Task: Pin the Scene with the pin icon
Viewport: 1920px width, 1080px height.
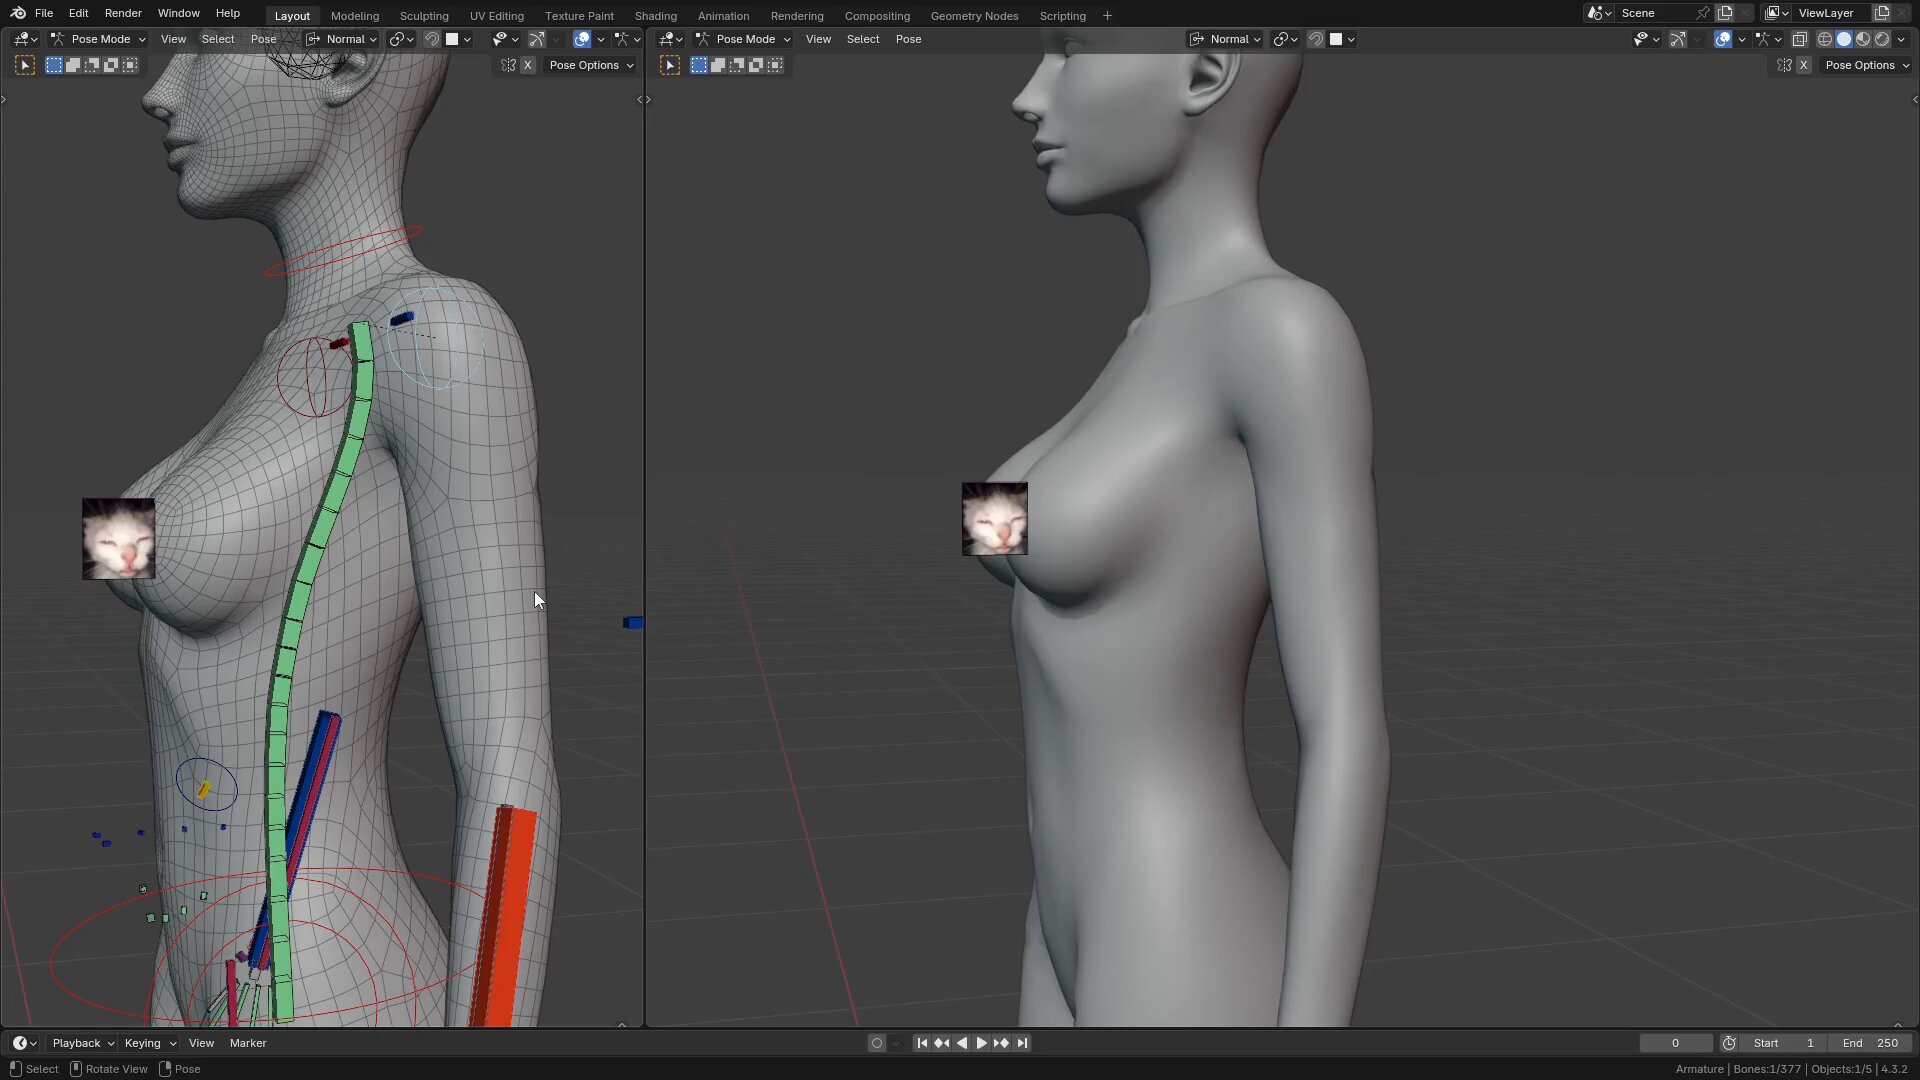Action: (x=1702, y=13)
